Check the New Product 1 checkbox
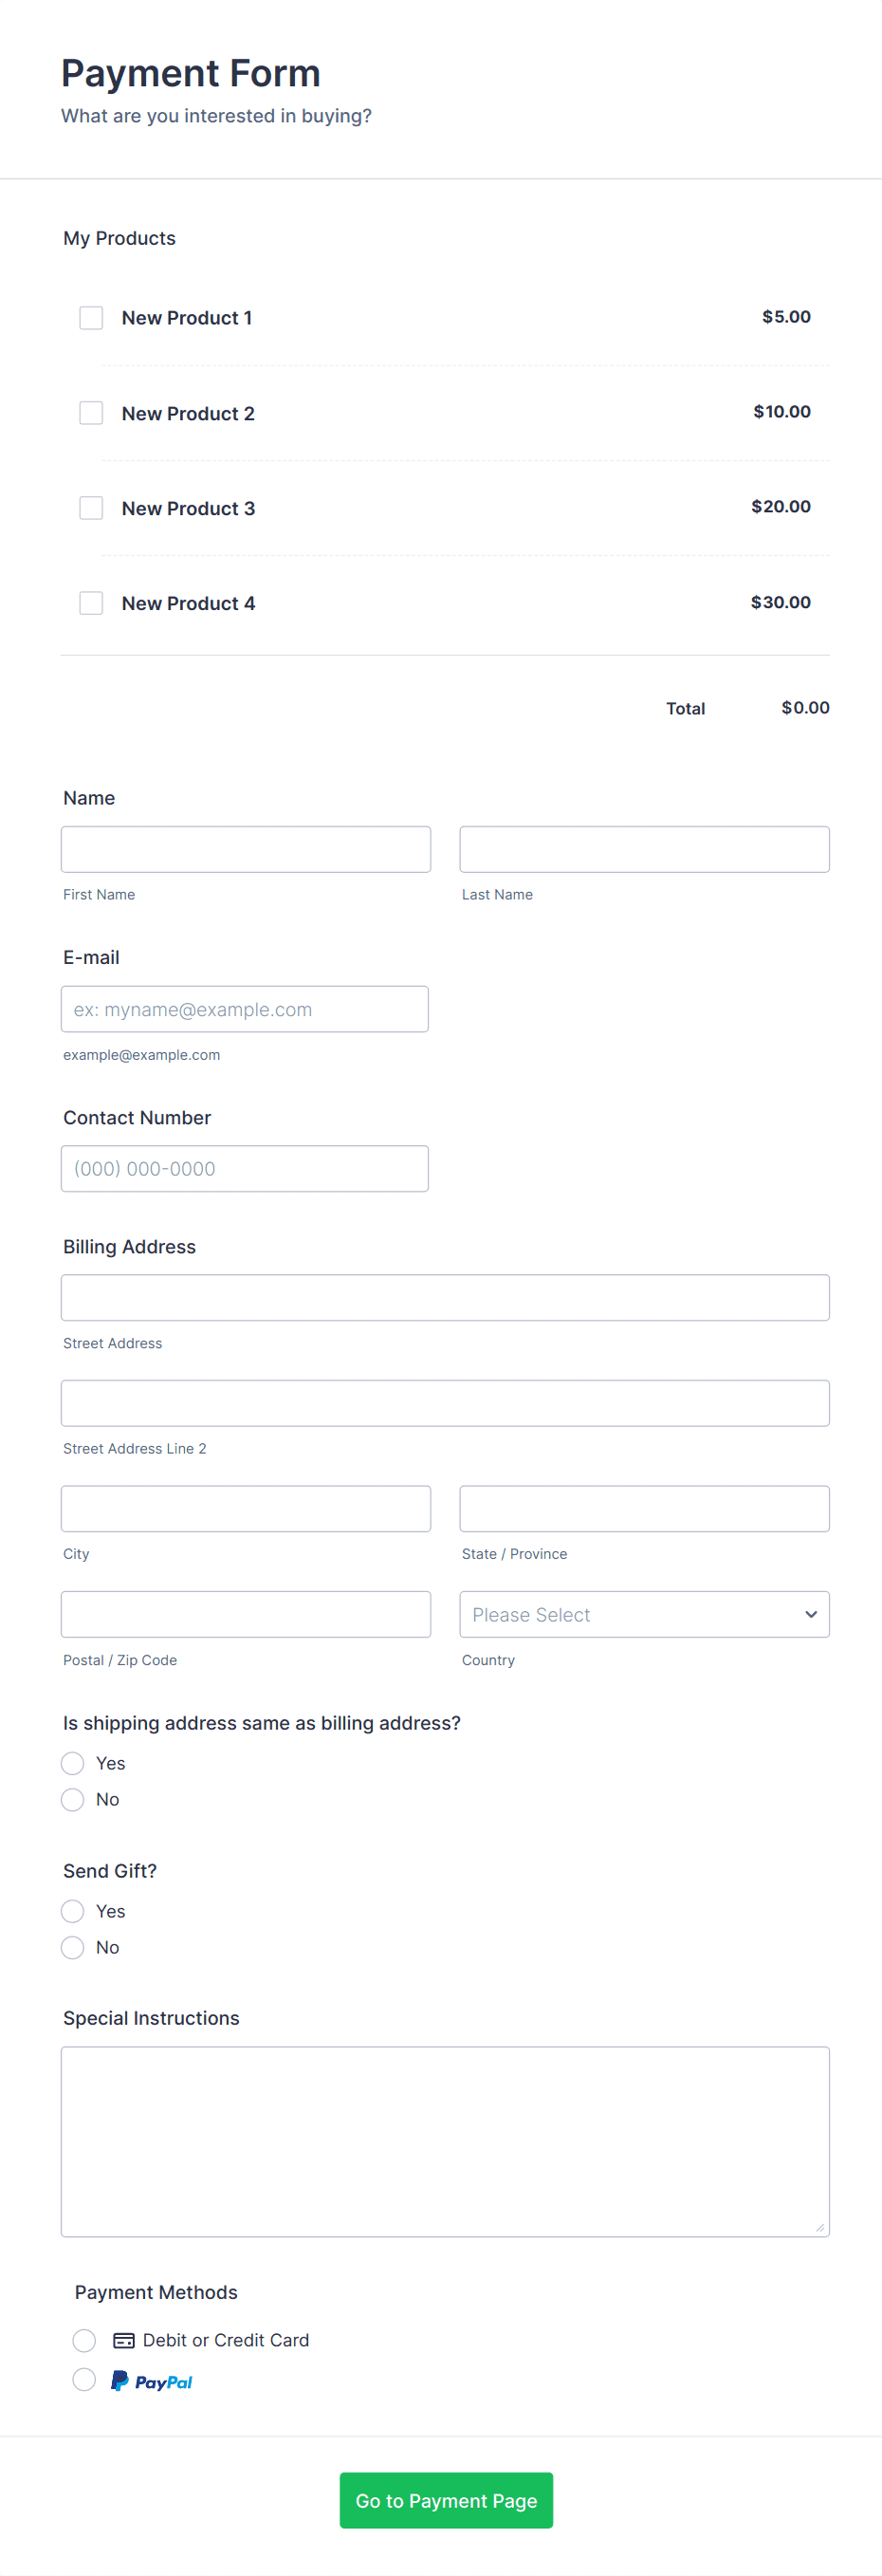 90,317
